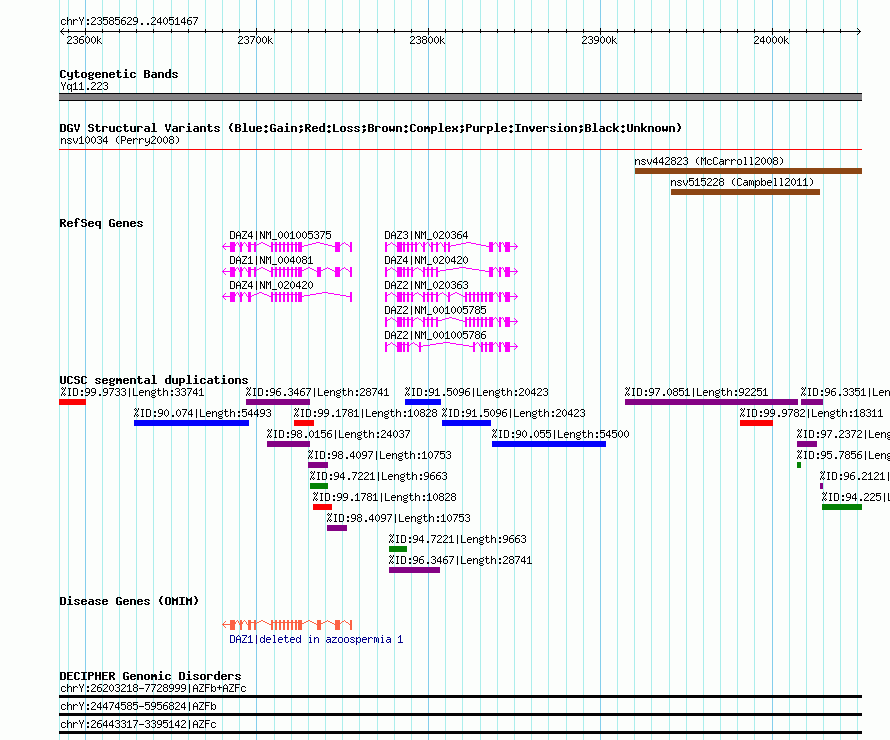The height and width of the screenshot is (740, 890).
Task: Select the %ID:94.225 duplication label
Action: pos(856,497)
